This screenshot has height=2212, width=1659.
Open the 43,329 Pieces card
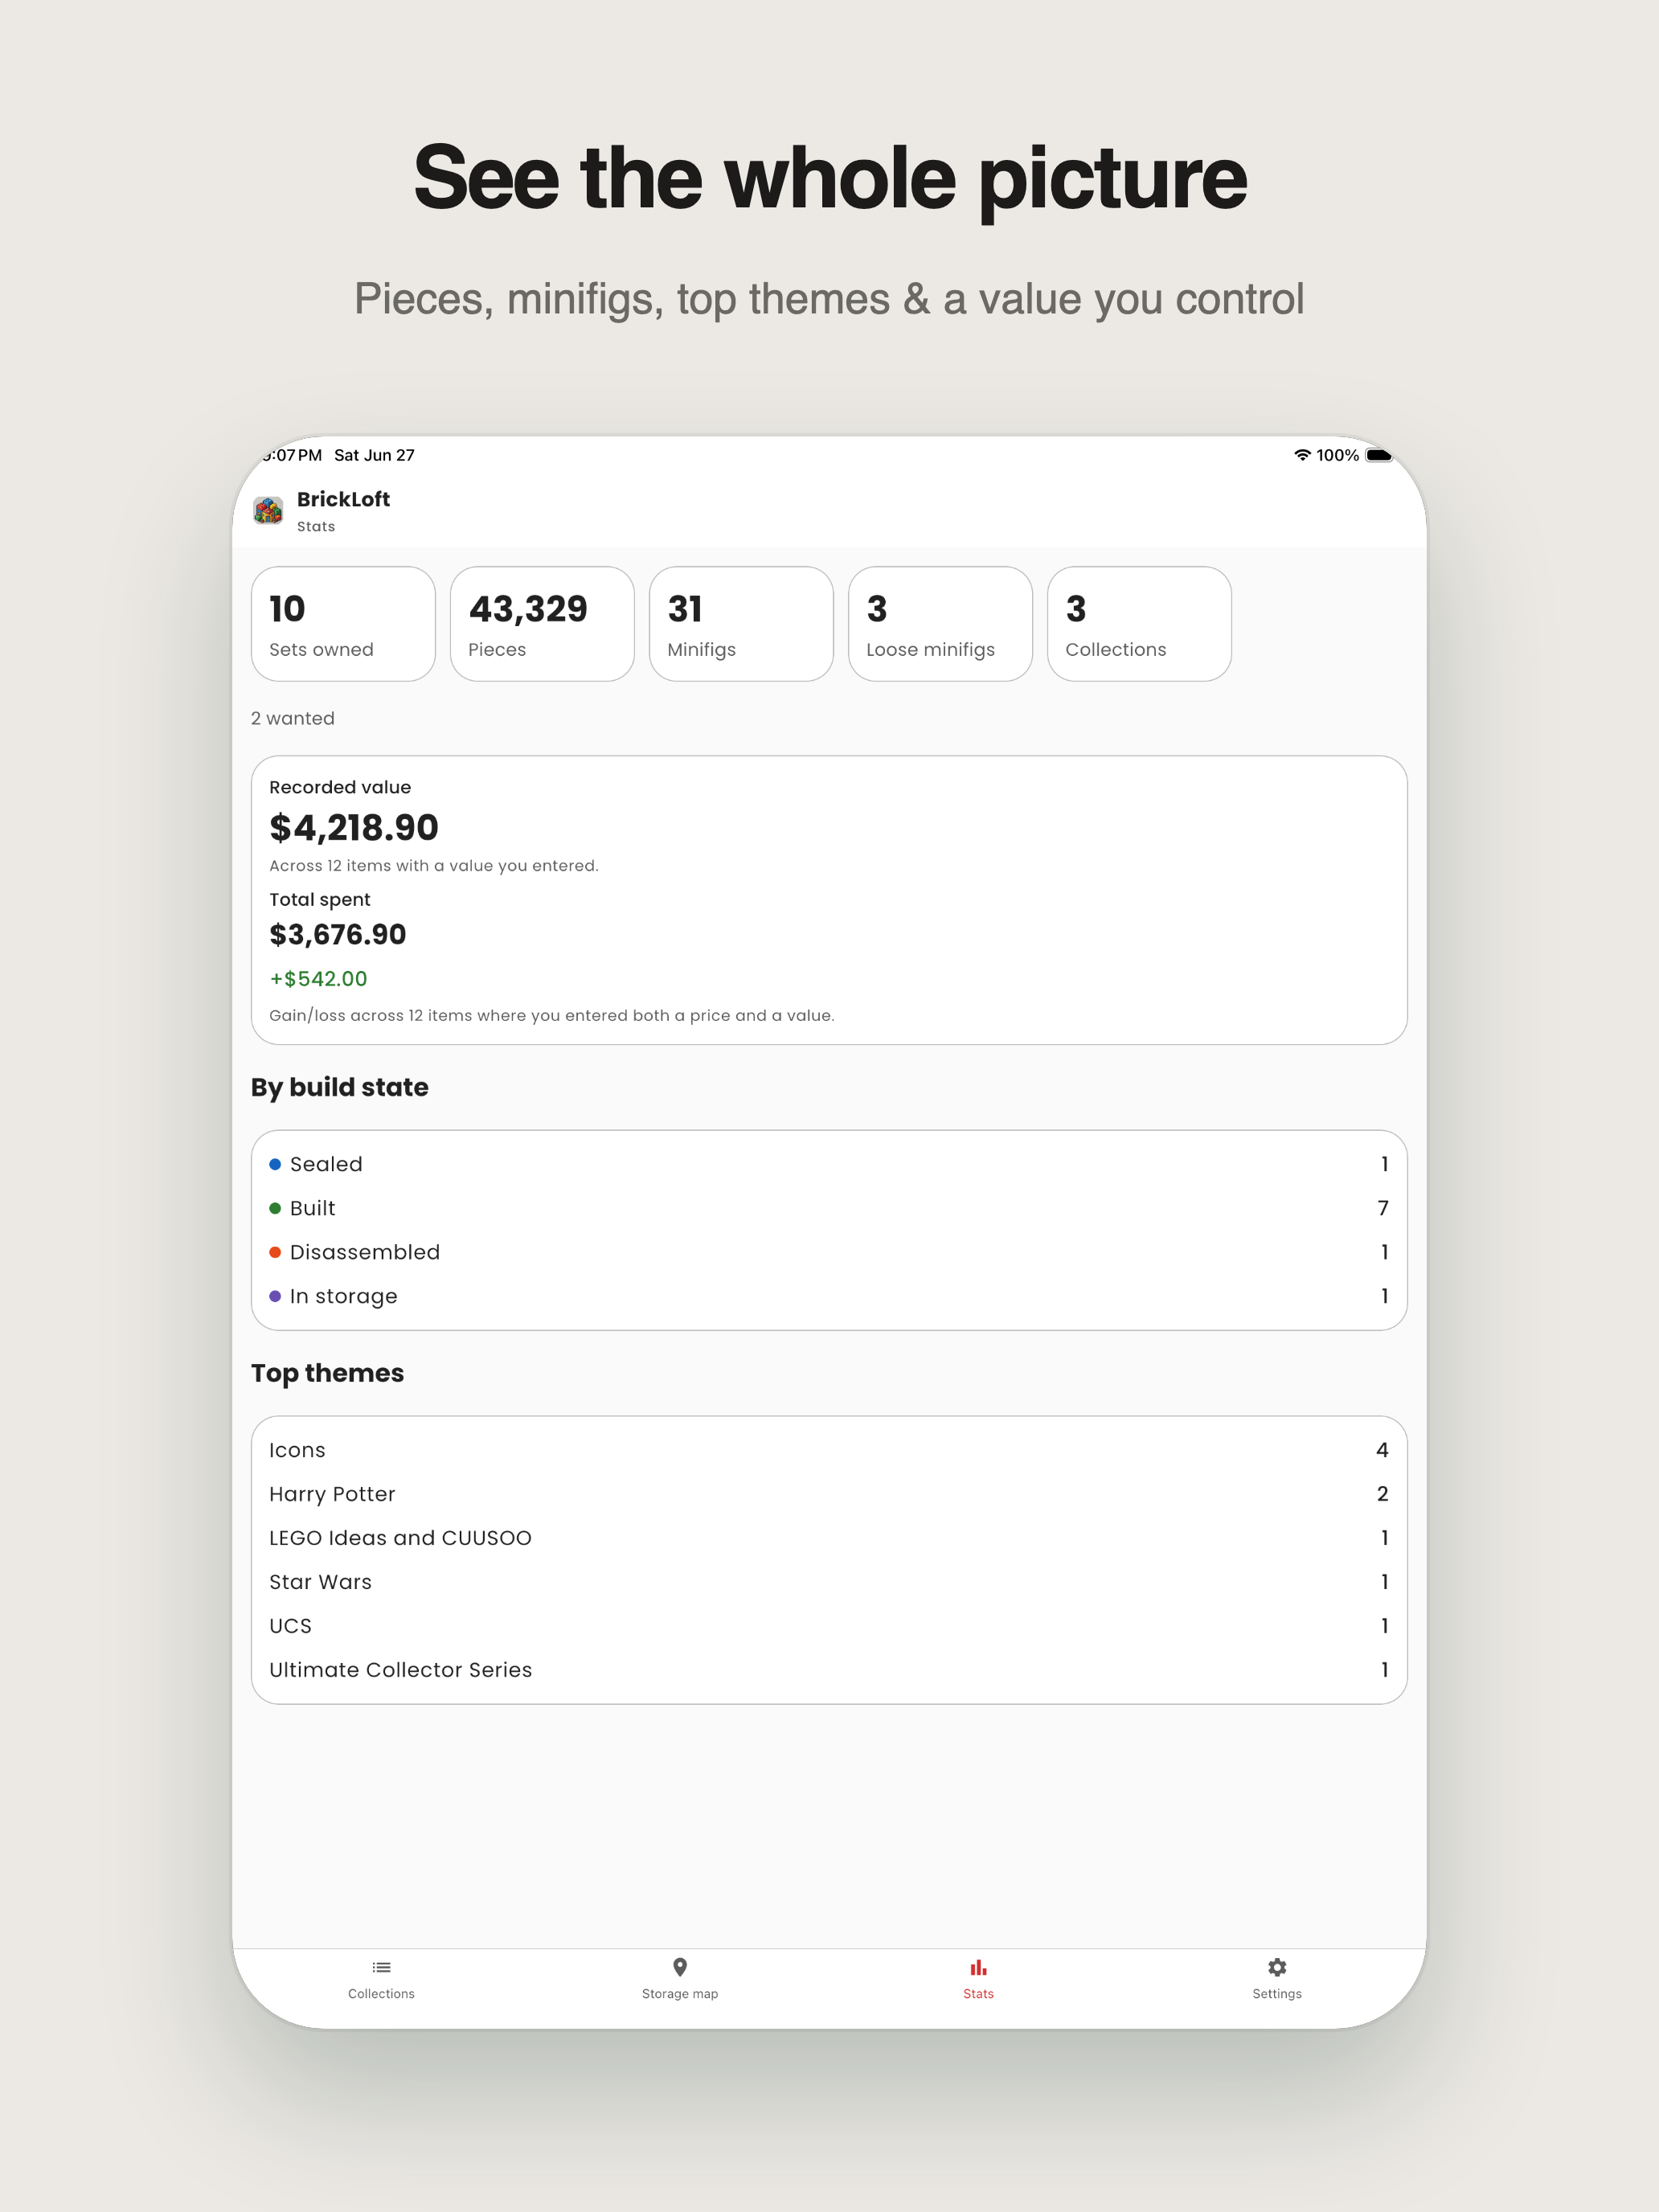[542, 624]
